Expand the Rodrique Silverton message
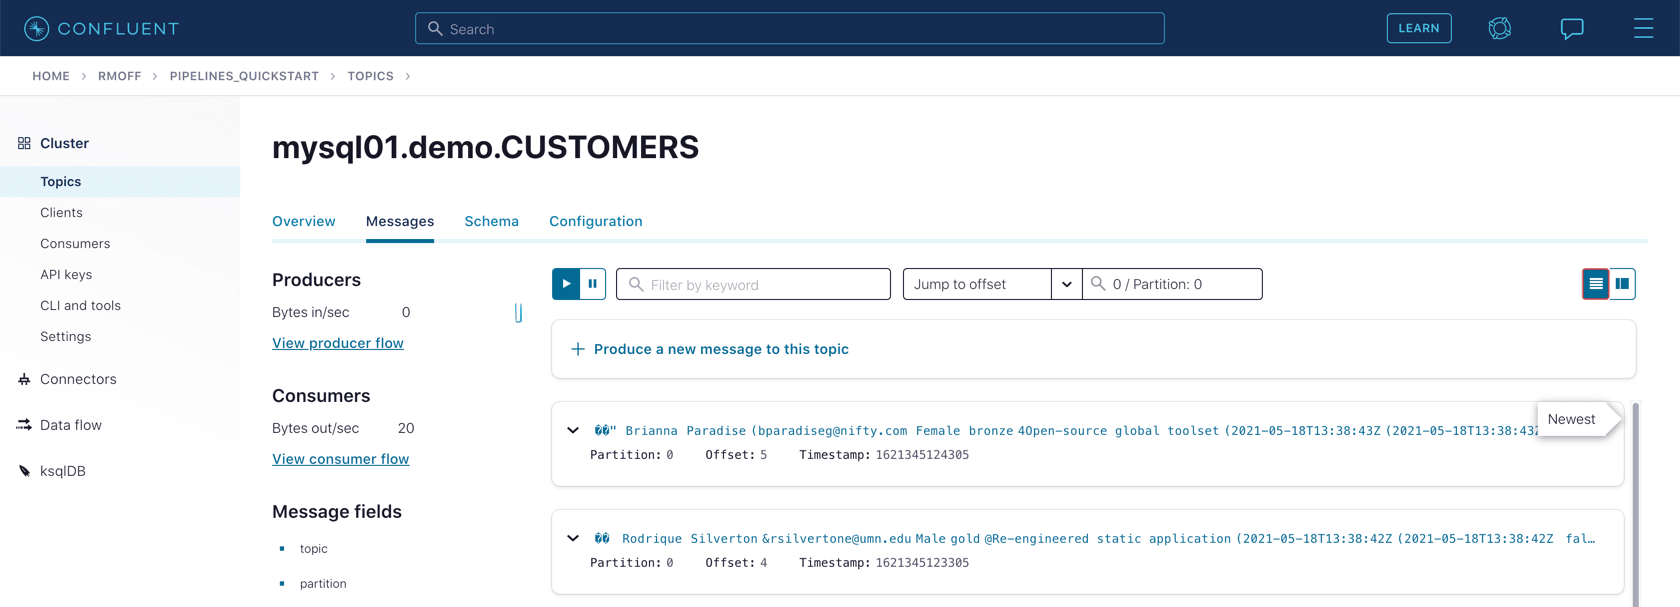This screenshot has height=607, width=1680. point(573,539)
